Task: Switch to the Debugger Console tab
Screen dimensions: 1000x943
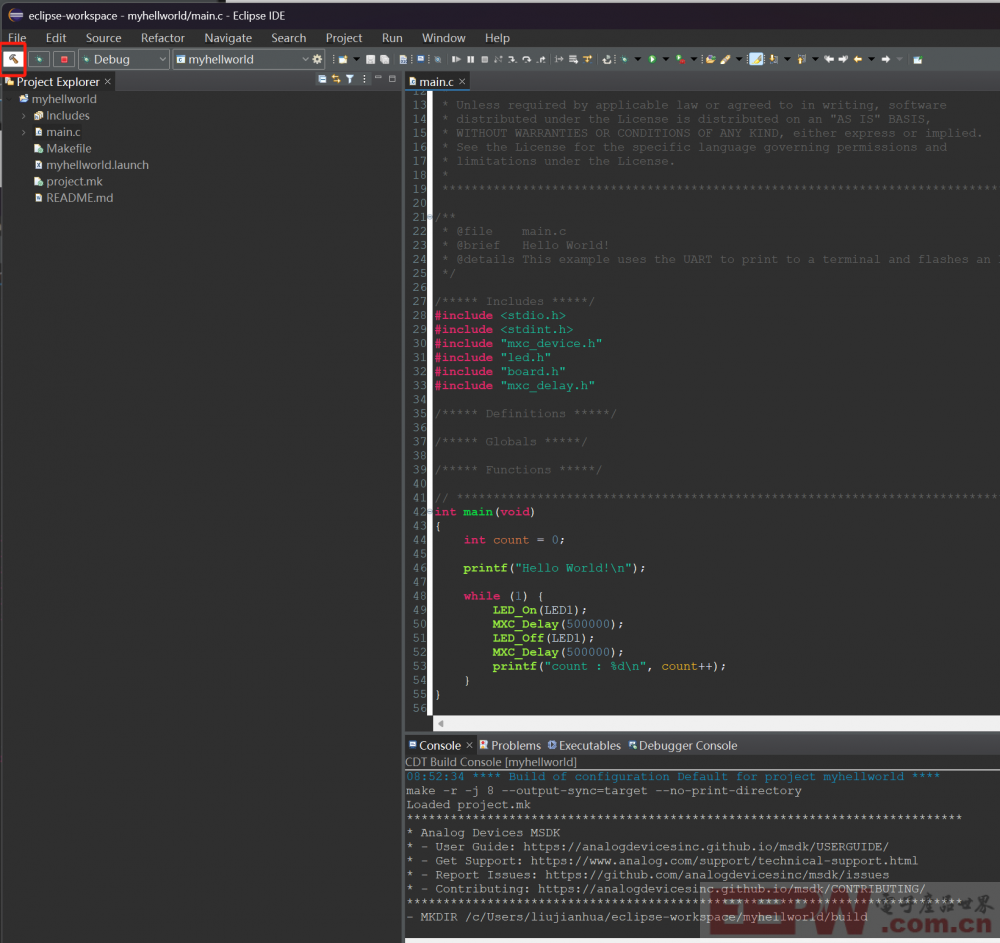Action: 683,745
